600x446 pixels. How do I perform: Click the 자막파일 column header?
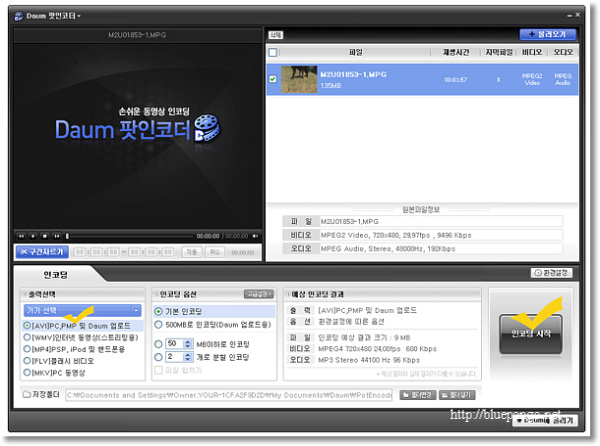(x=499, y=52)
